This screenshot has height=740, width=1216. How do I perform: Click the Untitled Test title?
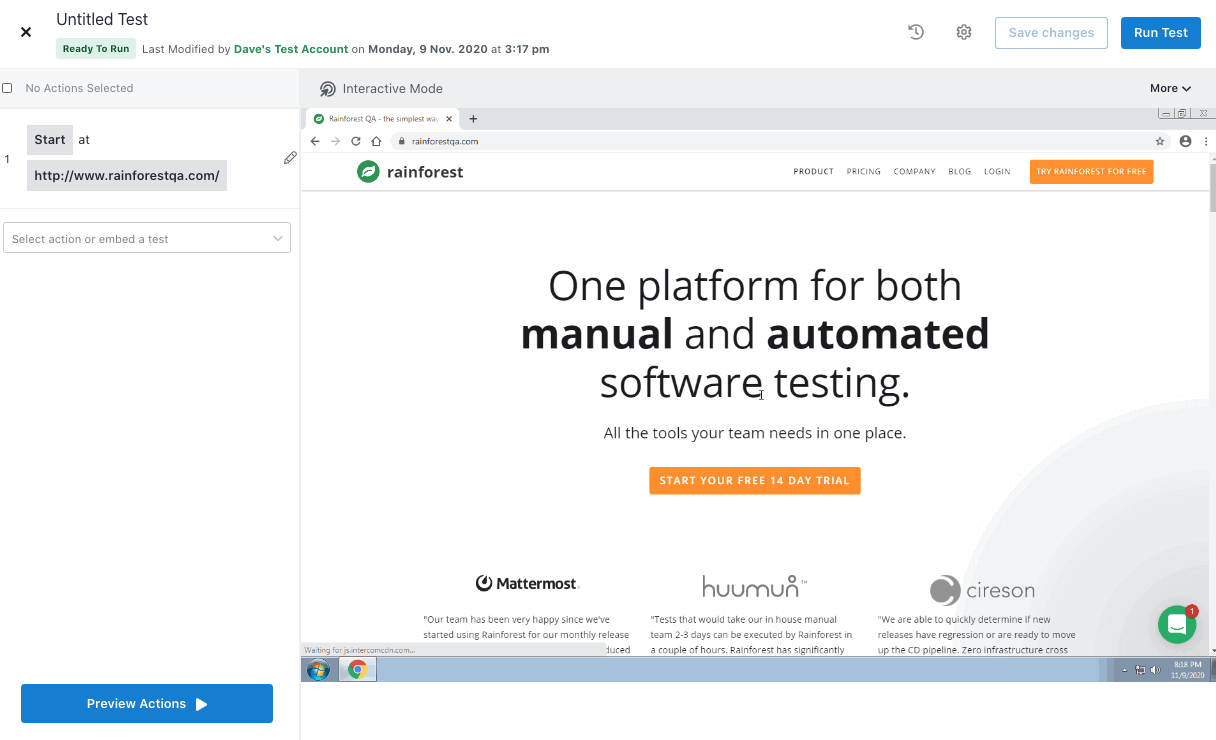(102, 19)
